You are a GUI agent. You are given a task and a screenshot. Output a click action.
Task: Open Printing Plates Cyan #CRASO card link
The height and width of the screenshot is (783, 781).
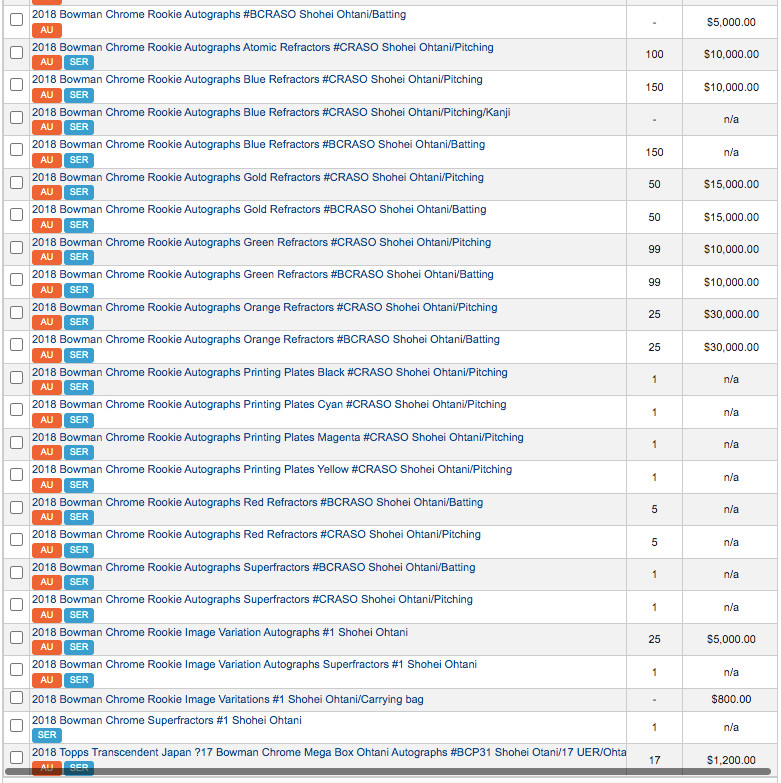point(269,404)
